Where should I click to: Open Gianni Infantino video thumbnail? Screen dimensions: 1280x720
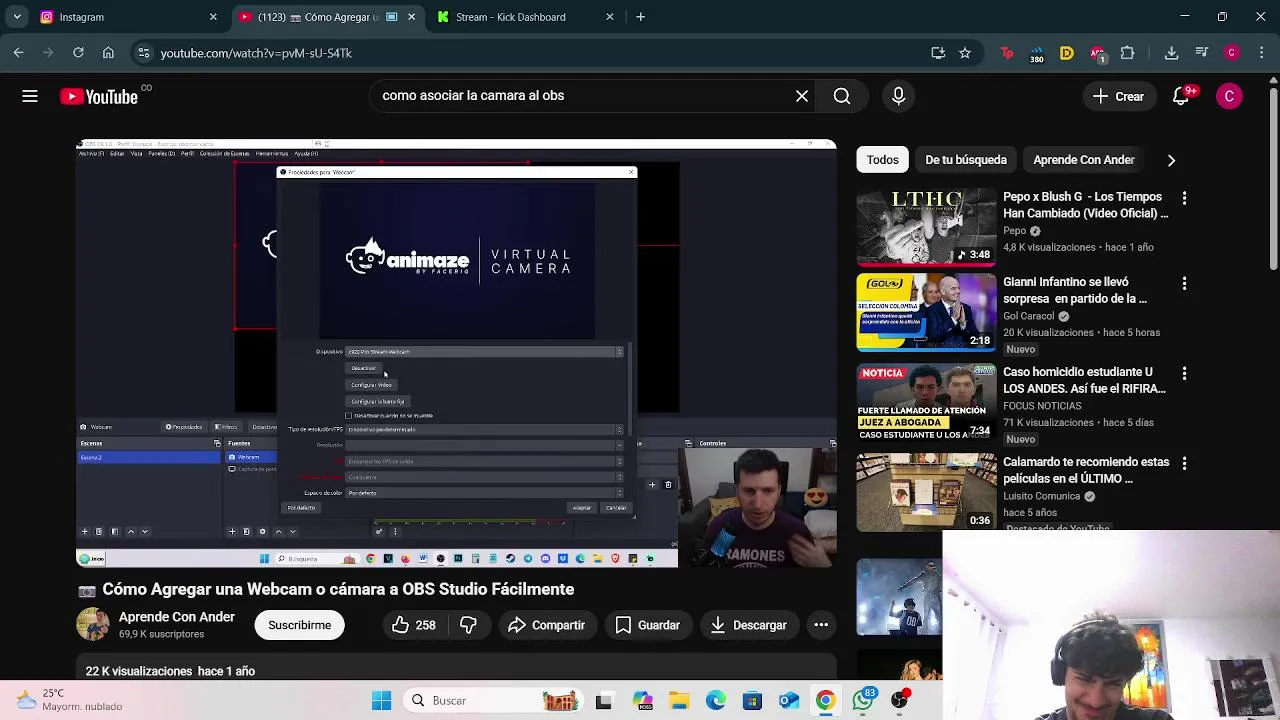(x=926, y=312)
